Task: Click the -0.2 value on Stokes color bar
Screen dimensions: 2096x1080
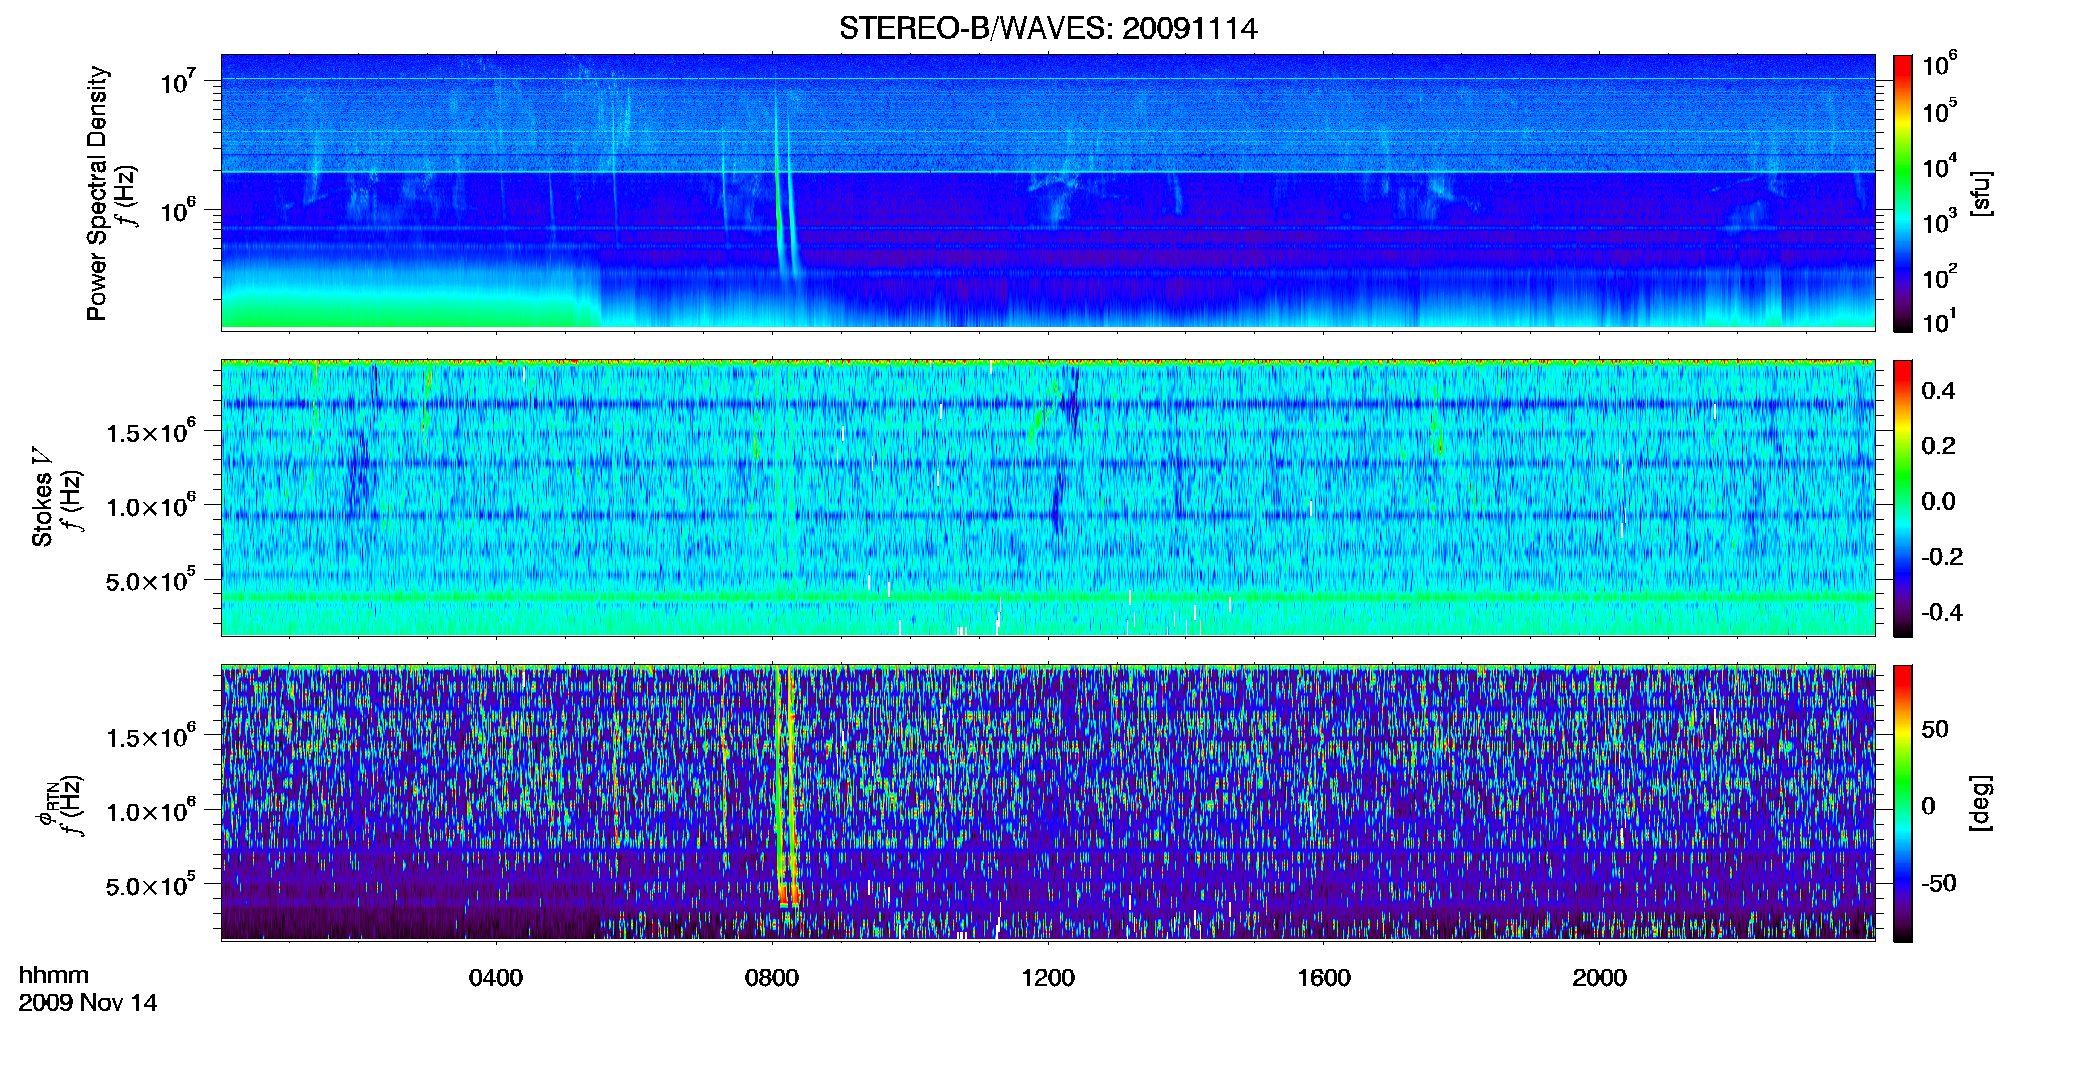Action: [1942, 557]
